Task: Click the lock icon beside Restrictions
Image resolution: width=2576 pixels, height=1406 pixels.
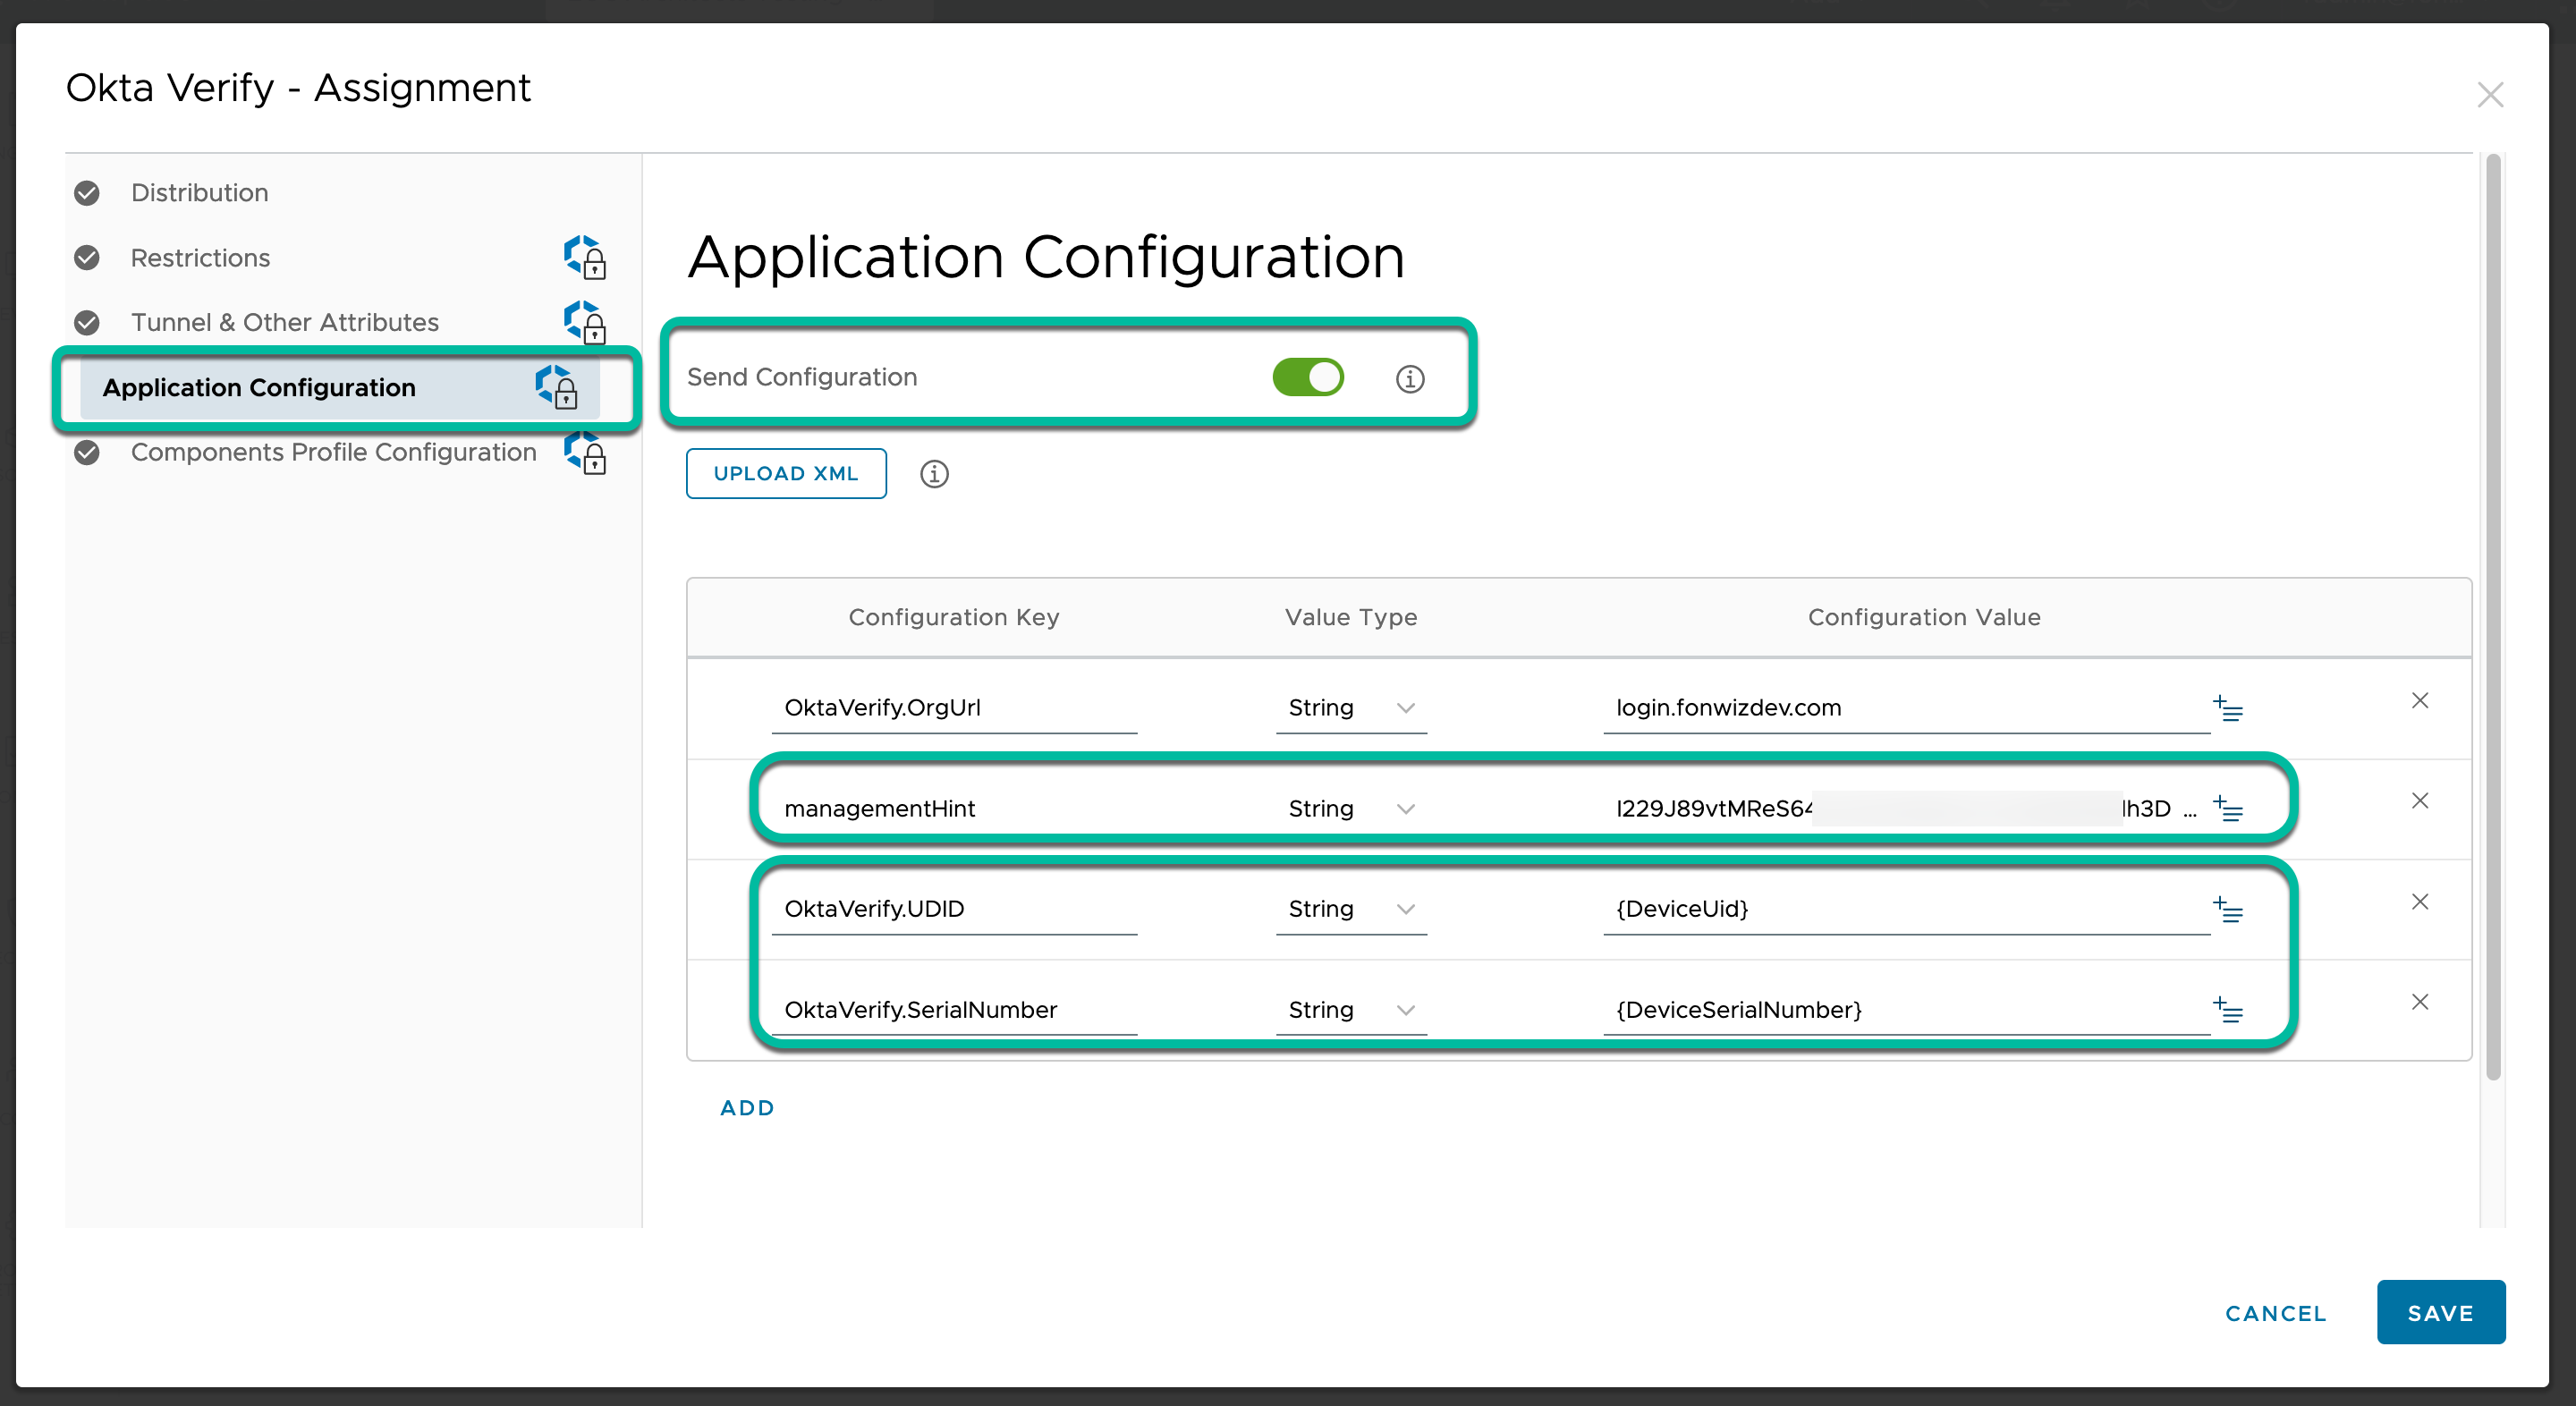Action: pos(585,258)
